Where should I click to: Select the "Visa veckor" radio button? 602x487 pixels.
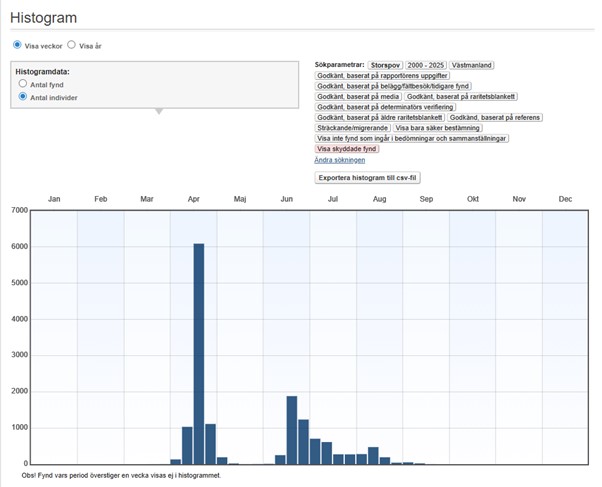pyautogui.click(x=17, y=45)
